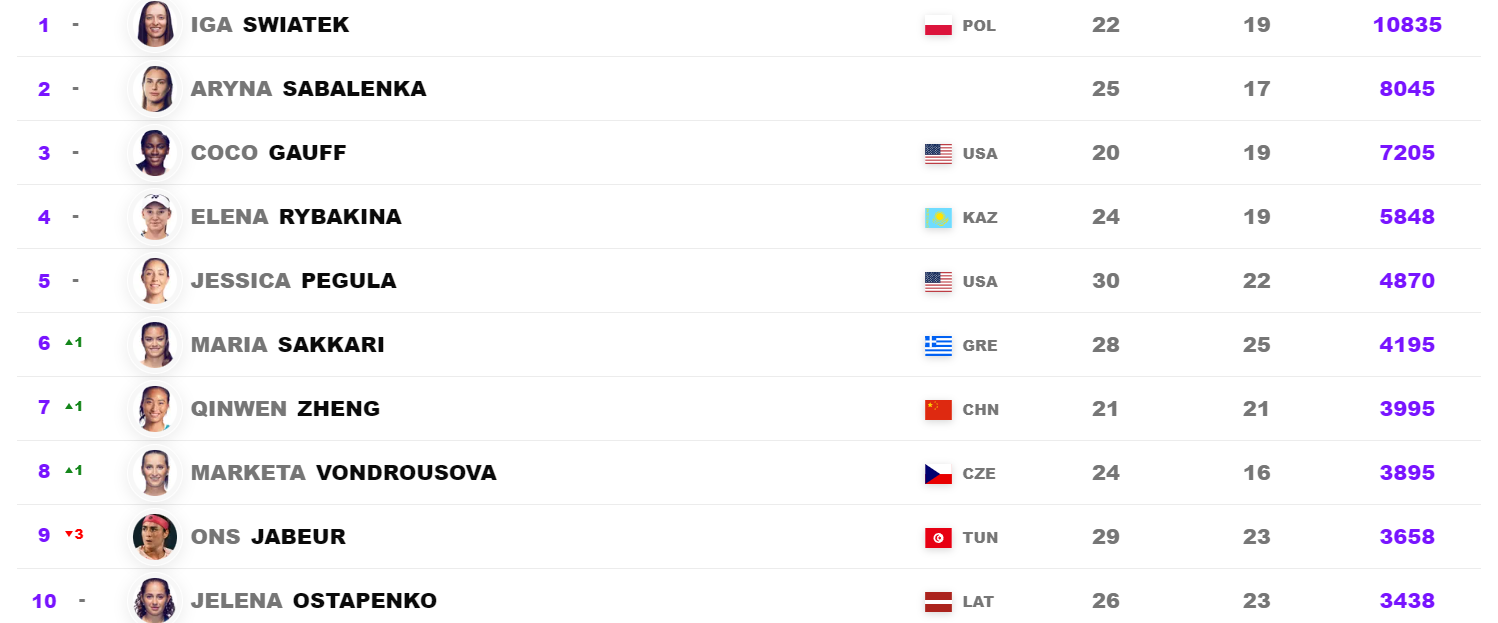Go to Marketa Vondrousova's profile
Screen dimensions: 1498x623
tap(343, 473)
